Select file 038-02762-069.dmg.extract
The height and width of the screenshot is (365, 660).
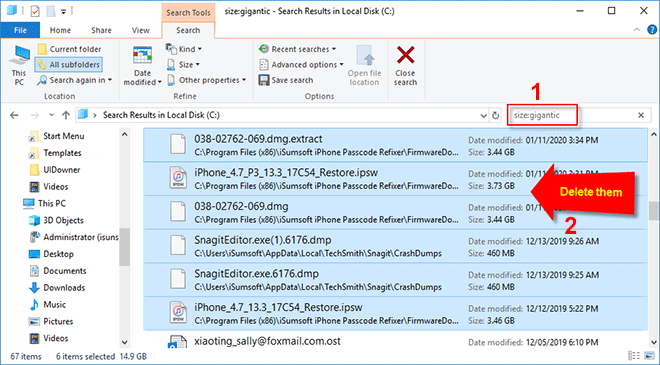click(x=395, y=145)
